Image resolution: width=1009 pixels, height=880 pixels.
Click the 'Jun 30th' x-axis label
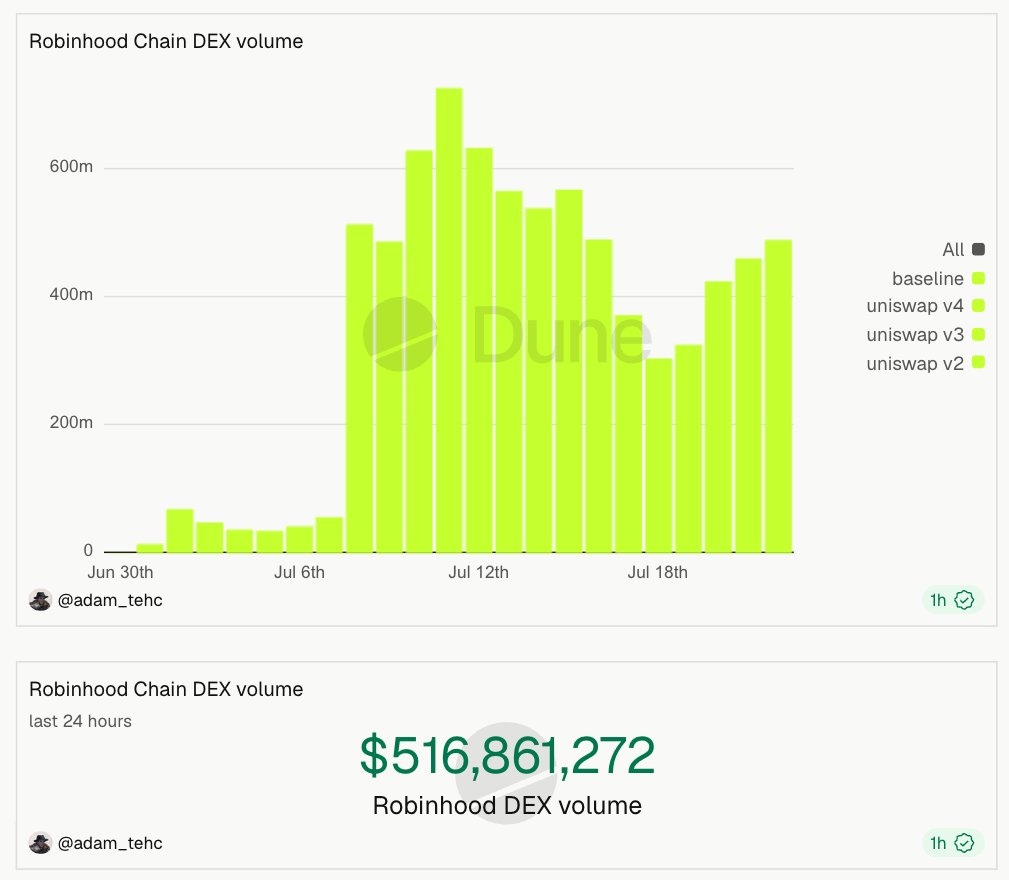(120, 572)
